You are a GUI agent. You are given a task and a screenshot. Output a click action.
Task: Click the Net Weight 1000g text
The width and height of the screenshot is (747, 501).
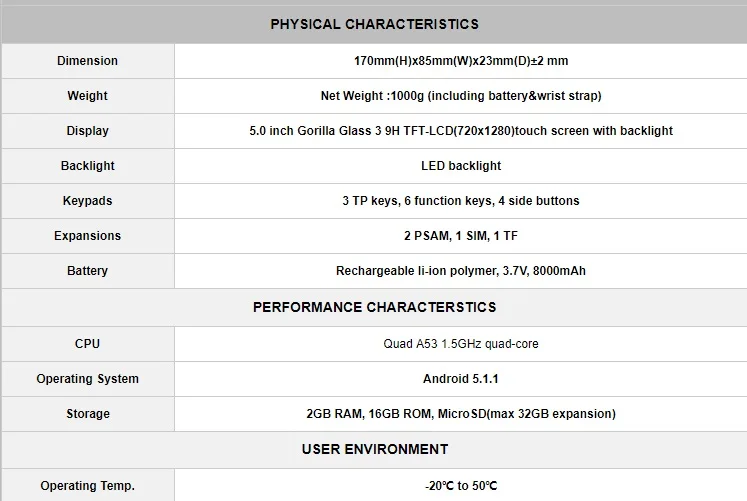461,96
